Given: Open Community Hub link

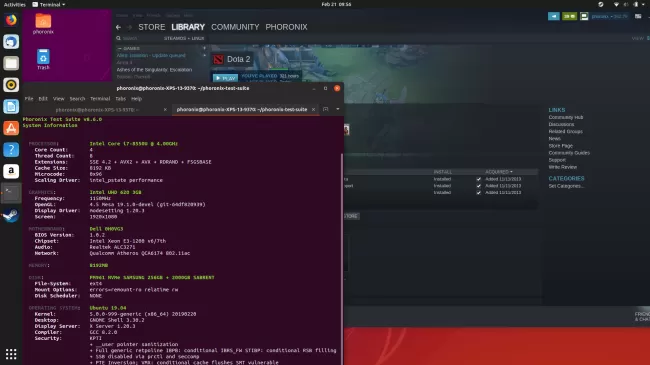Looking at the screenshot, I should coord(566,117).
